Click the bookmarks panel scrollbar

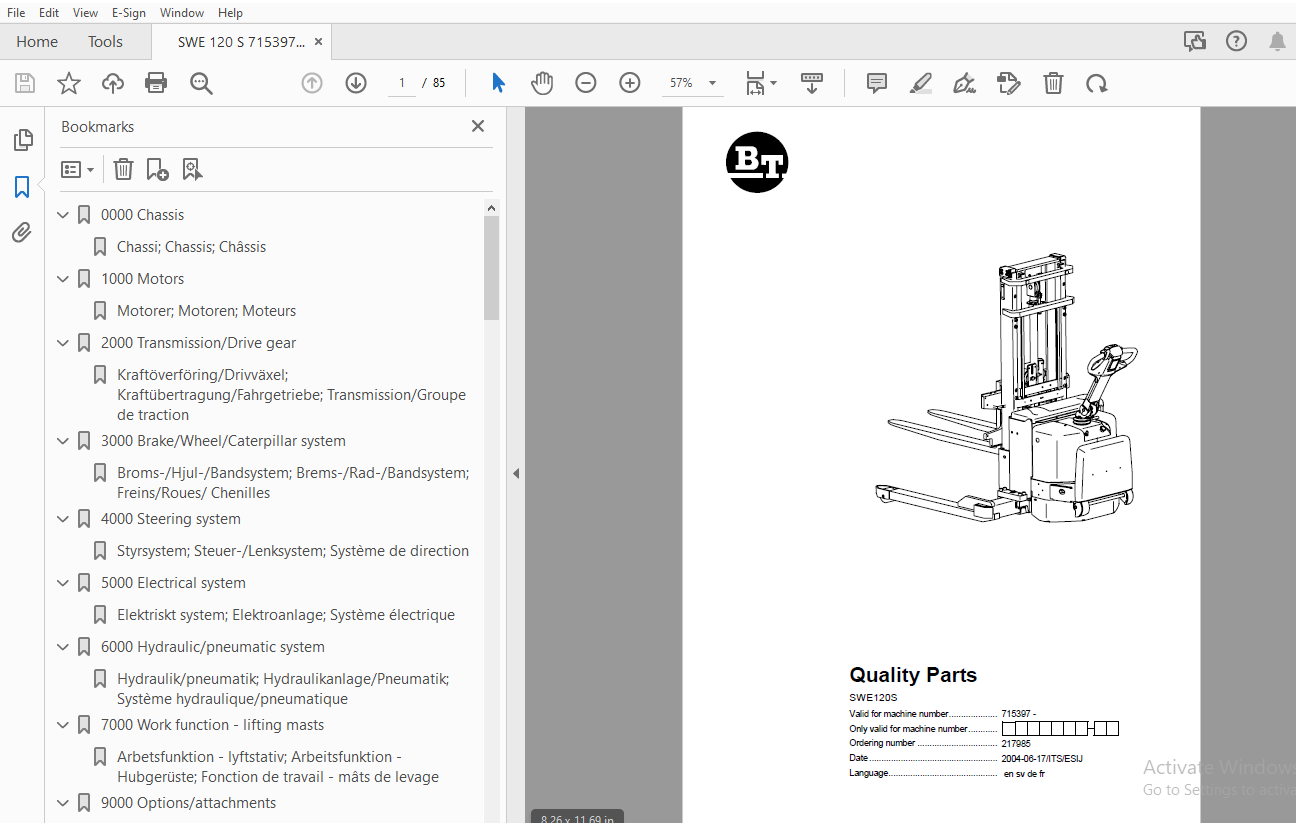coord(491,268)
